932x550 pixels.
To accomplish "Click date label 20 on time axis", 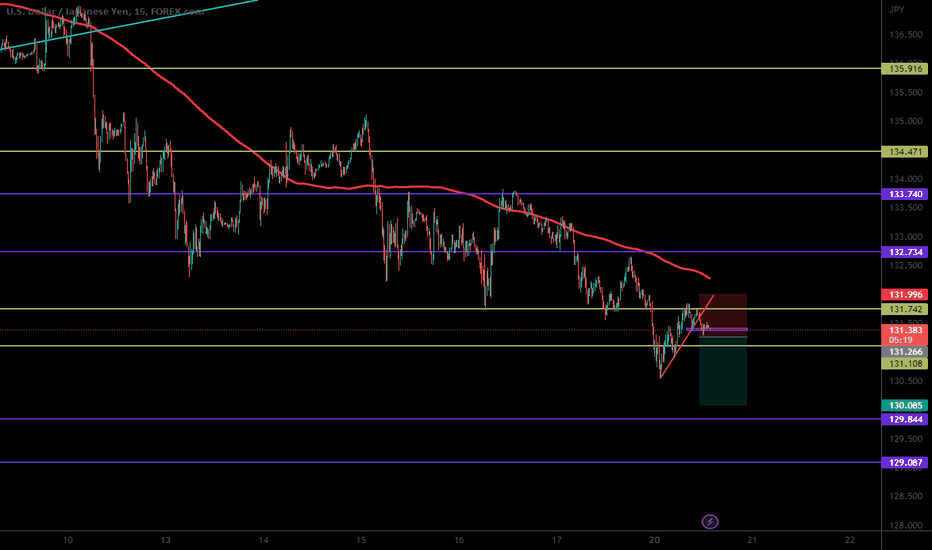I will (x=654, y=540).
